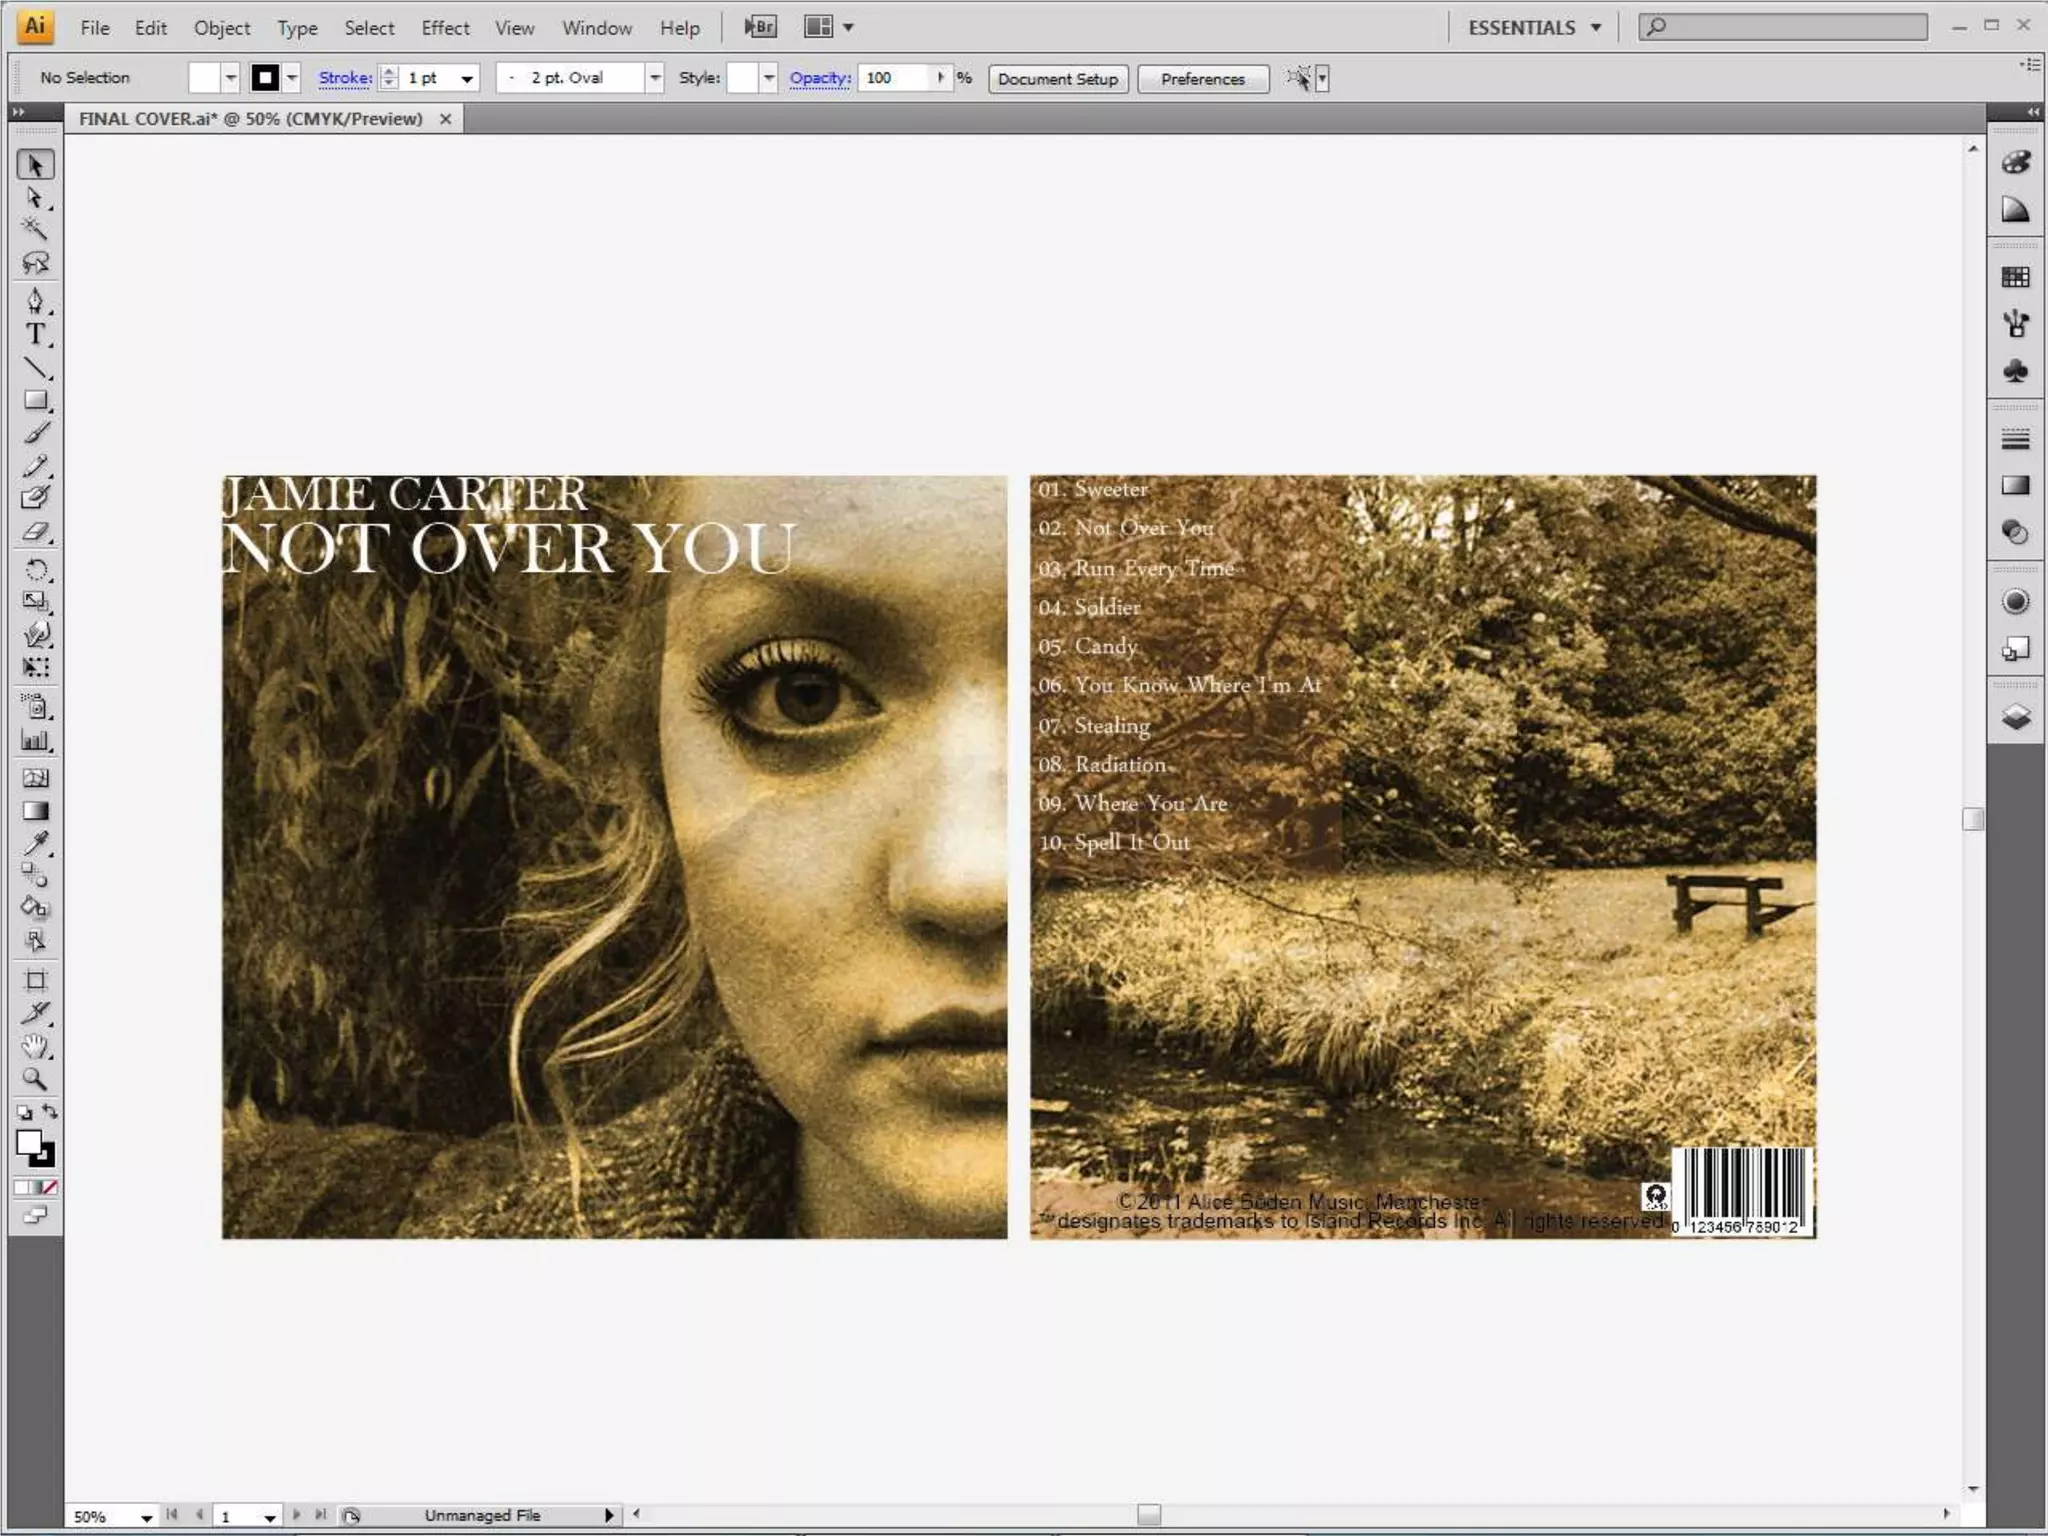Screen dimensions: 2048x1536
Task: Click the Preferences button
Action: click(x=1202, y=79)
